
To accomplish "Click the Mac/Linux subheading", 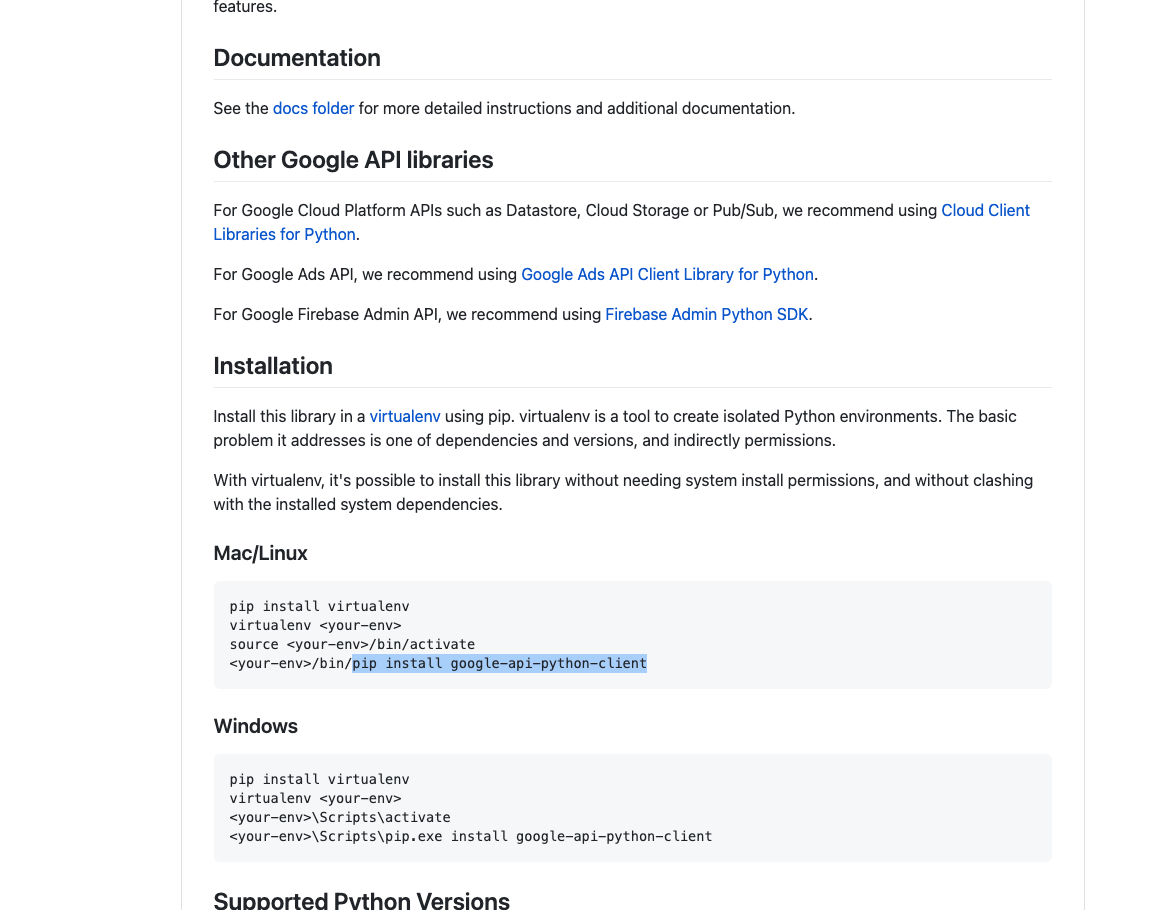I will [260, 553].
